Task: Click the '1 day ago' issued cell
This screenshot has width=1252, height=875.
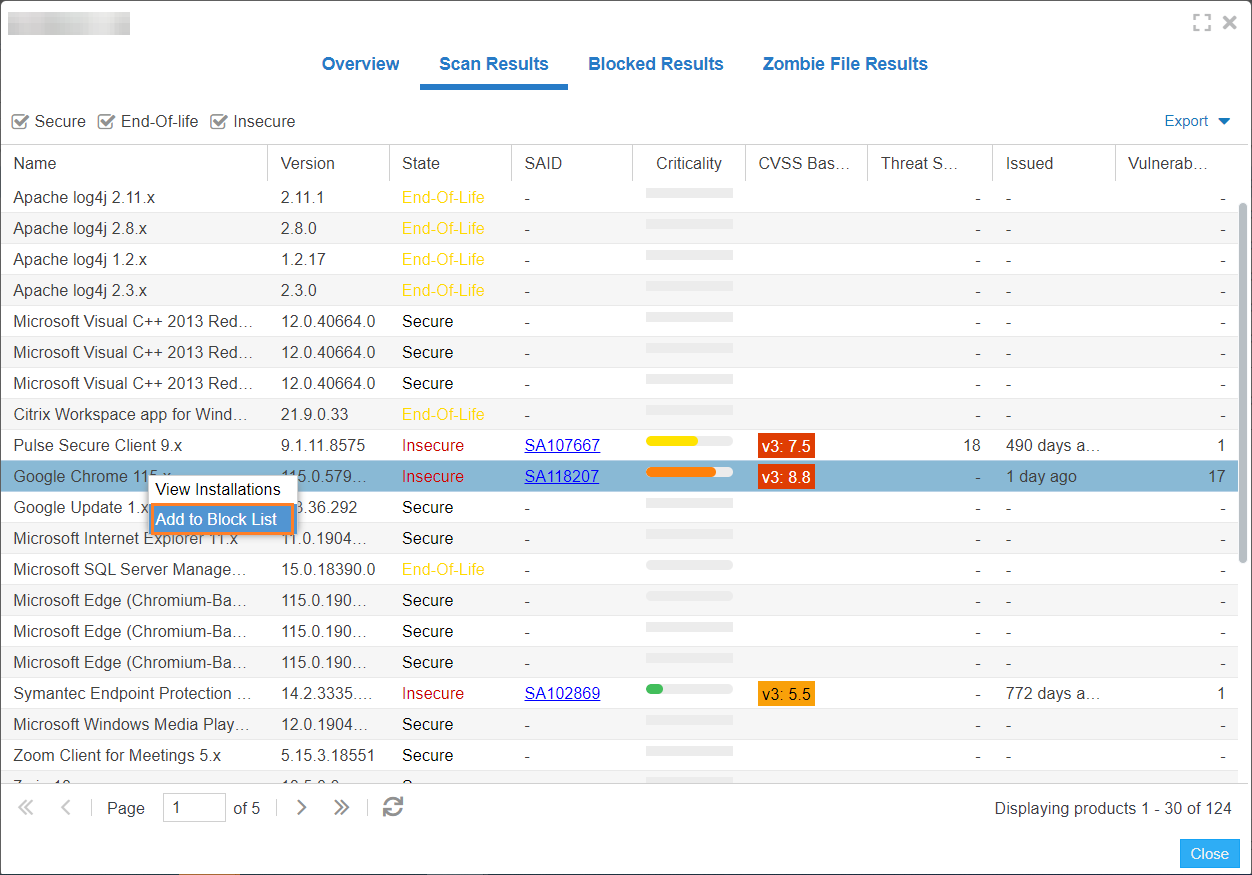Action: 1041,477
